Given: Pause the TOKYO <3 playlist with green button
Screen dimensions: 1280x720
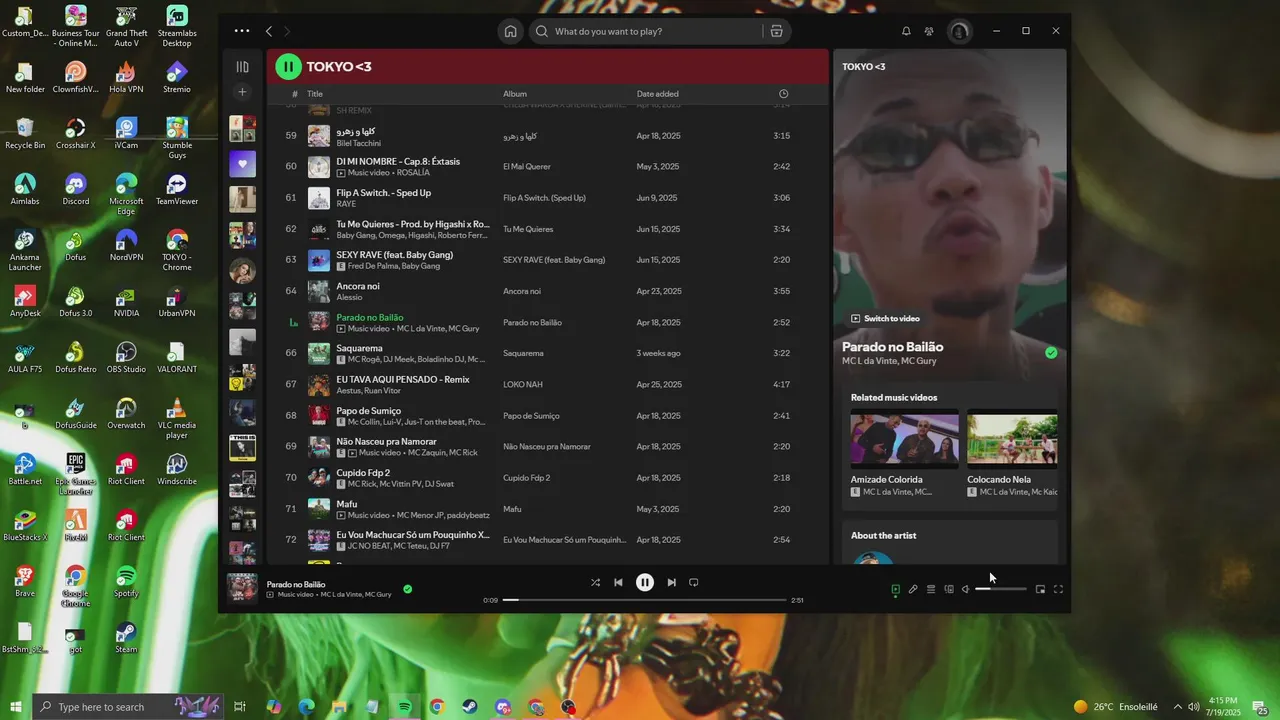Looking at the screenshot, I should [288, 67].
